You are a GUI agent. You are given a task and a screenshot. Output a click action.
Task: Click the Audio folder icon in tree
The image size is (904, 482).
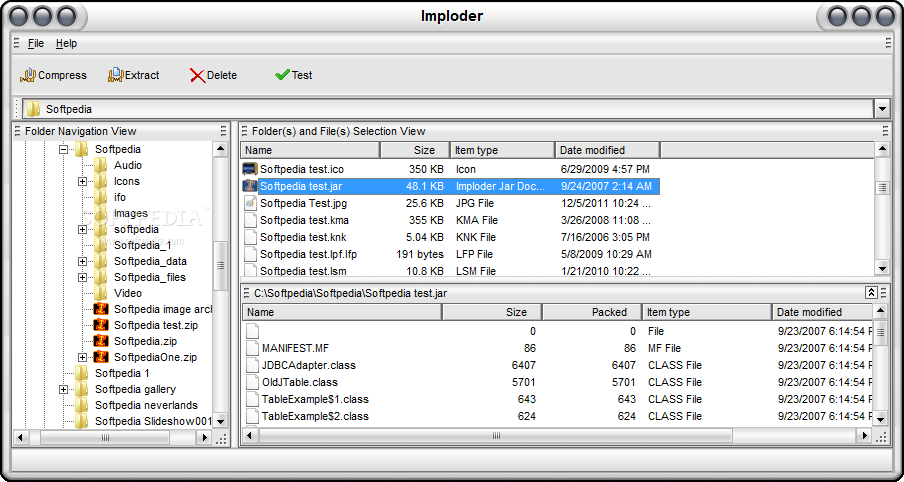click(101, 165)
